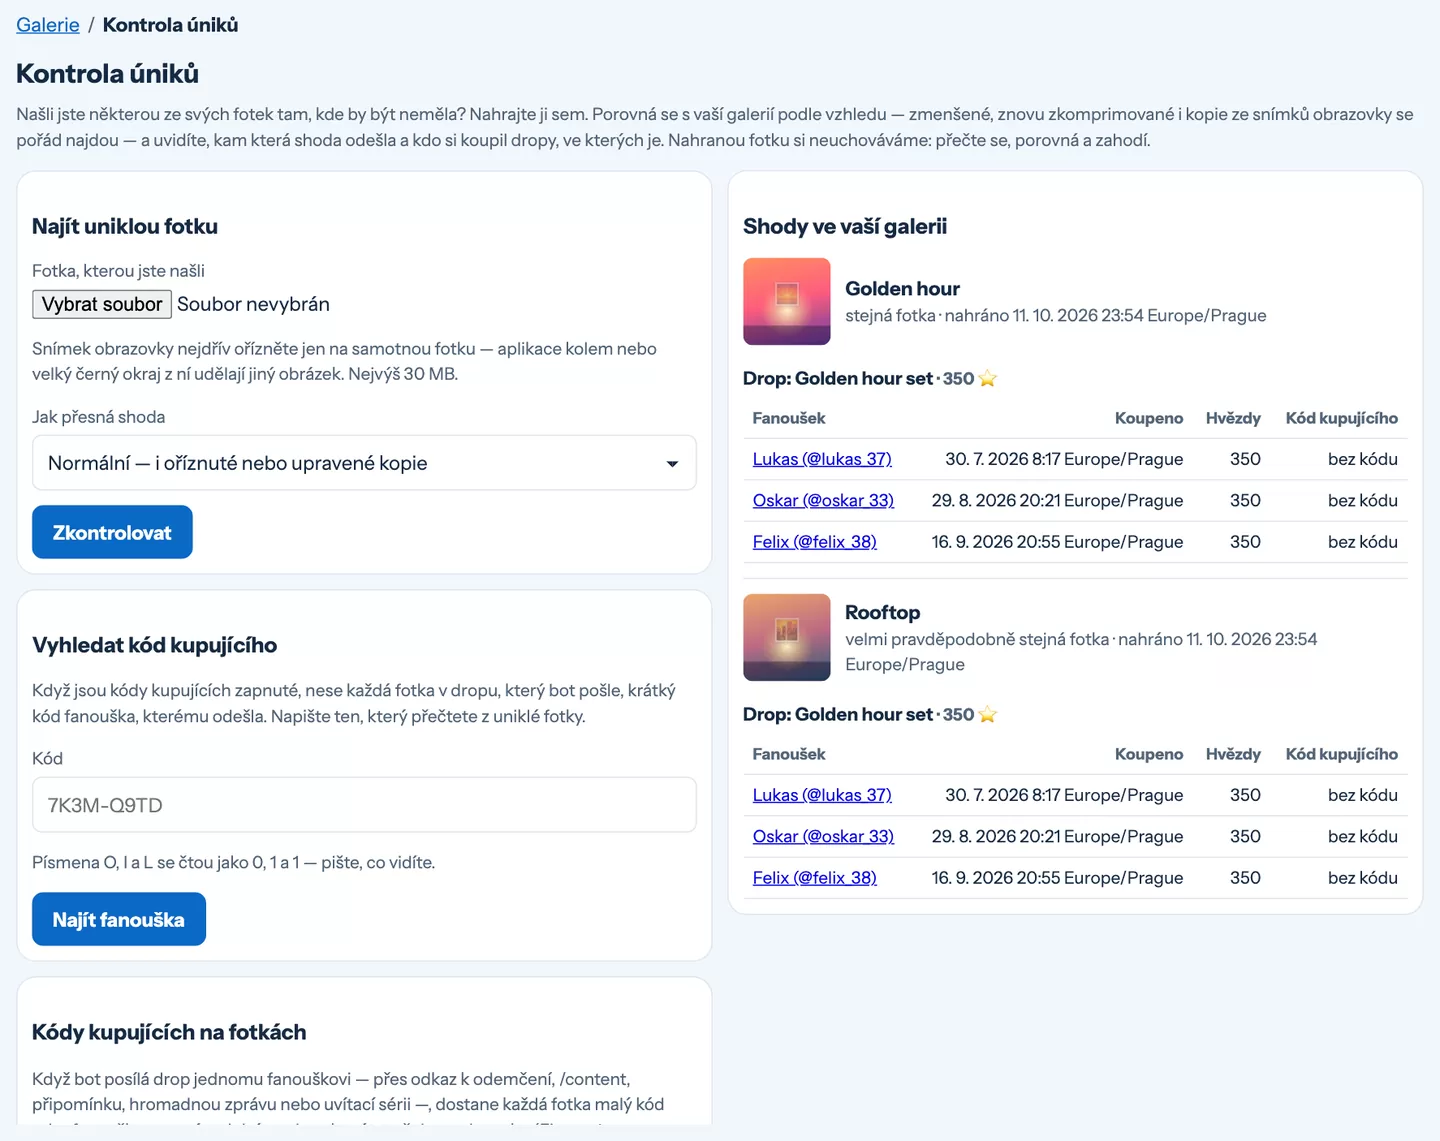
Task: Open the Galerie breadcrumb link
Action: (x=48, y=25)
